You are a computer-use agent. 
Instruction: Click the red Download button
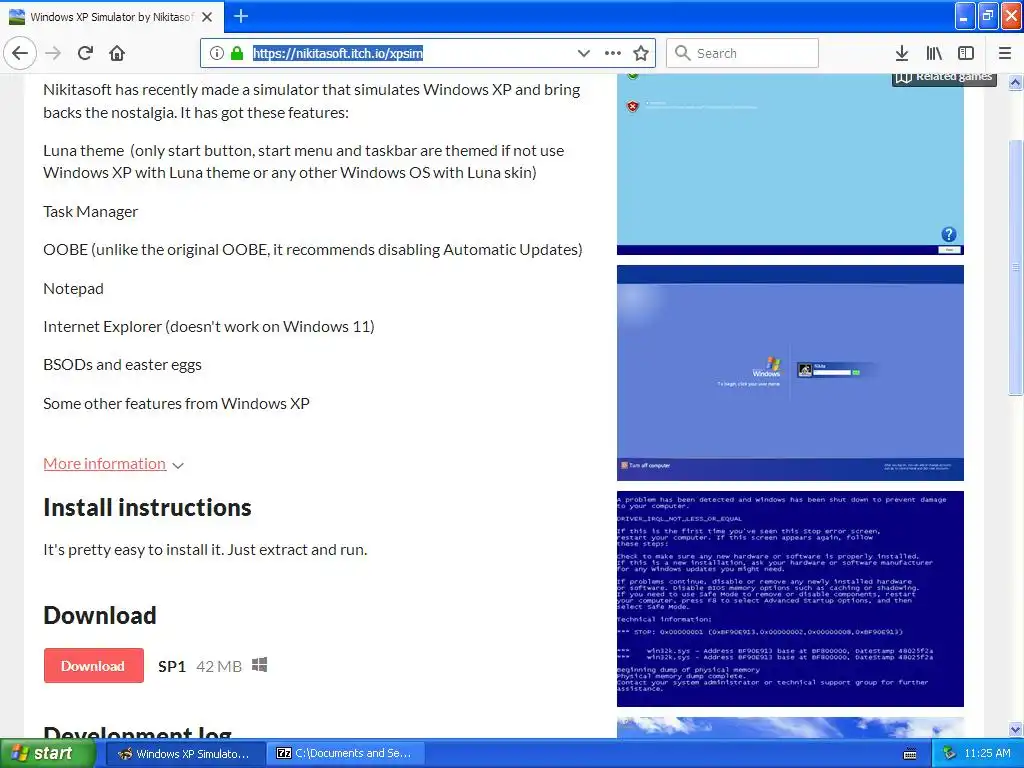(93, 665)
